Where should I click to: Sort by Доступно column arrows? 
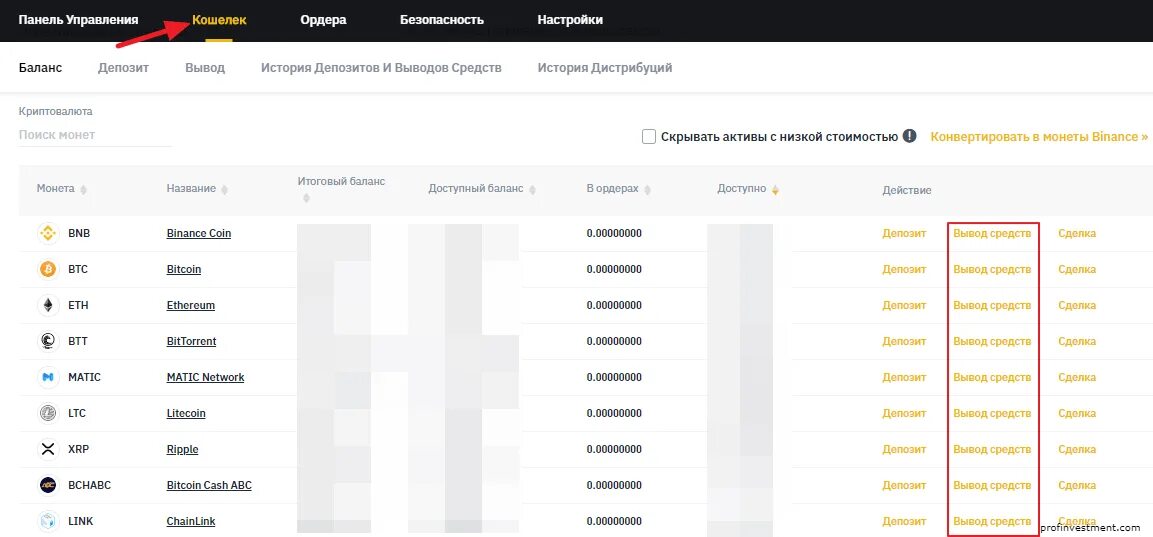(775, 190)
